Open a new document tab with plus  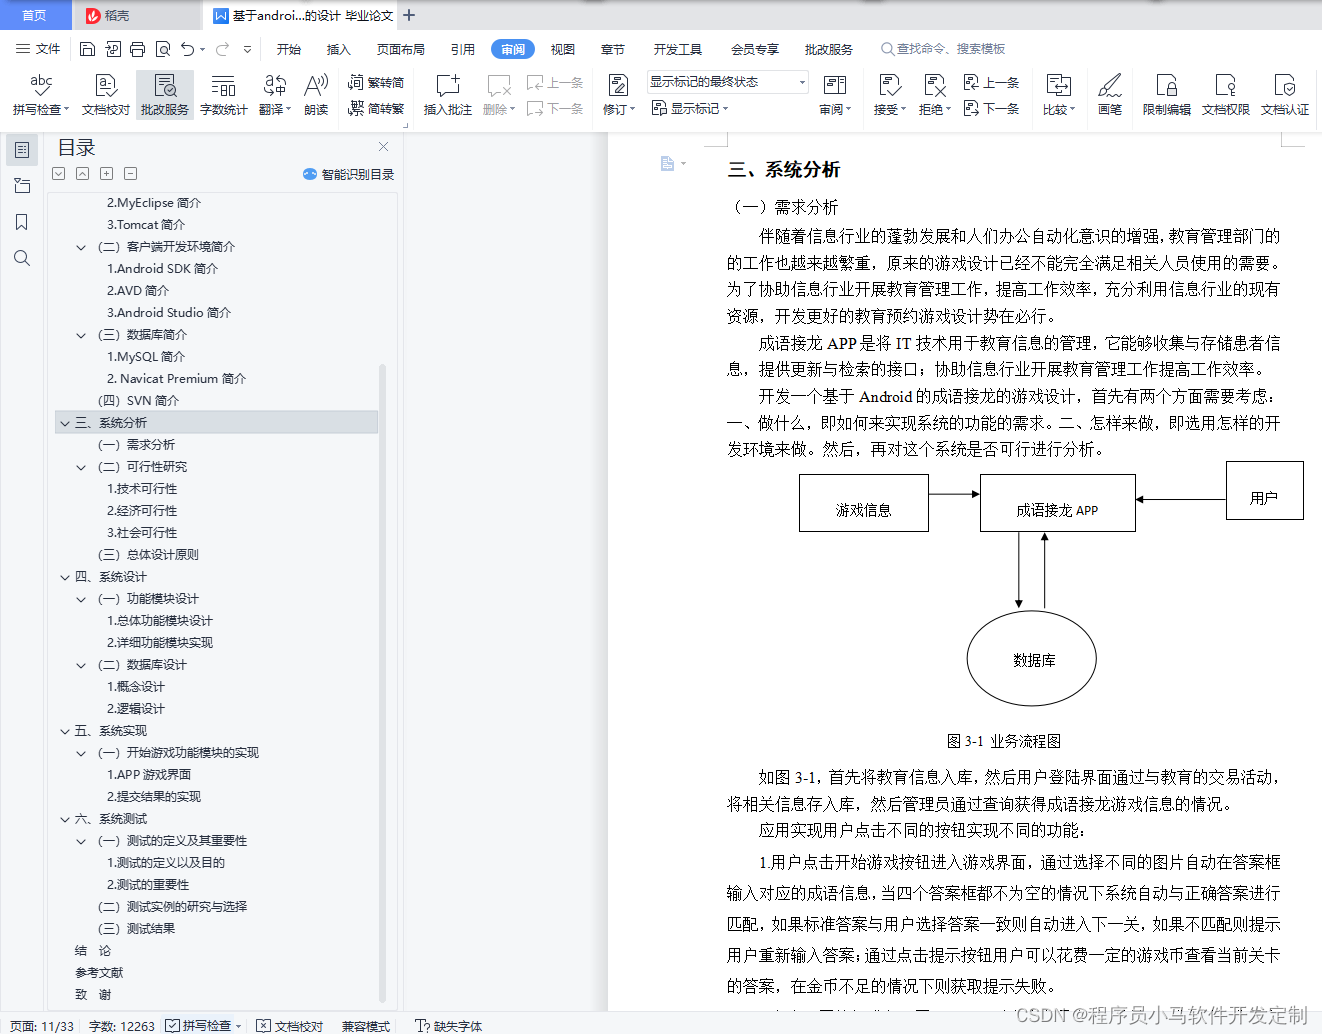(x=409, y=15)
